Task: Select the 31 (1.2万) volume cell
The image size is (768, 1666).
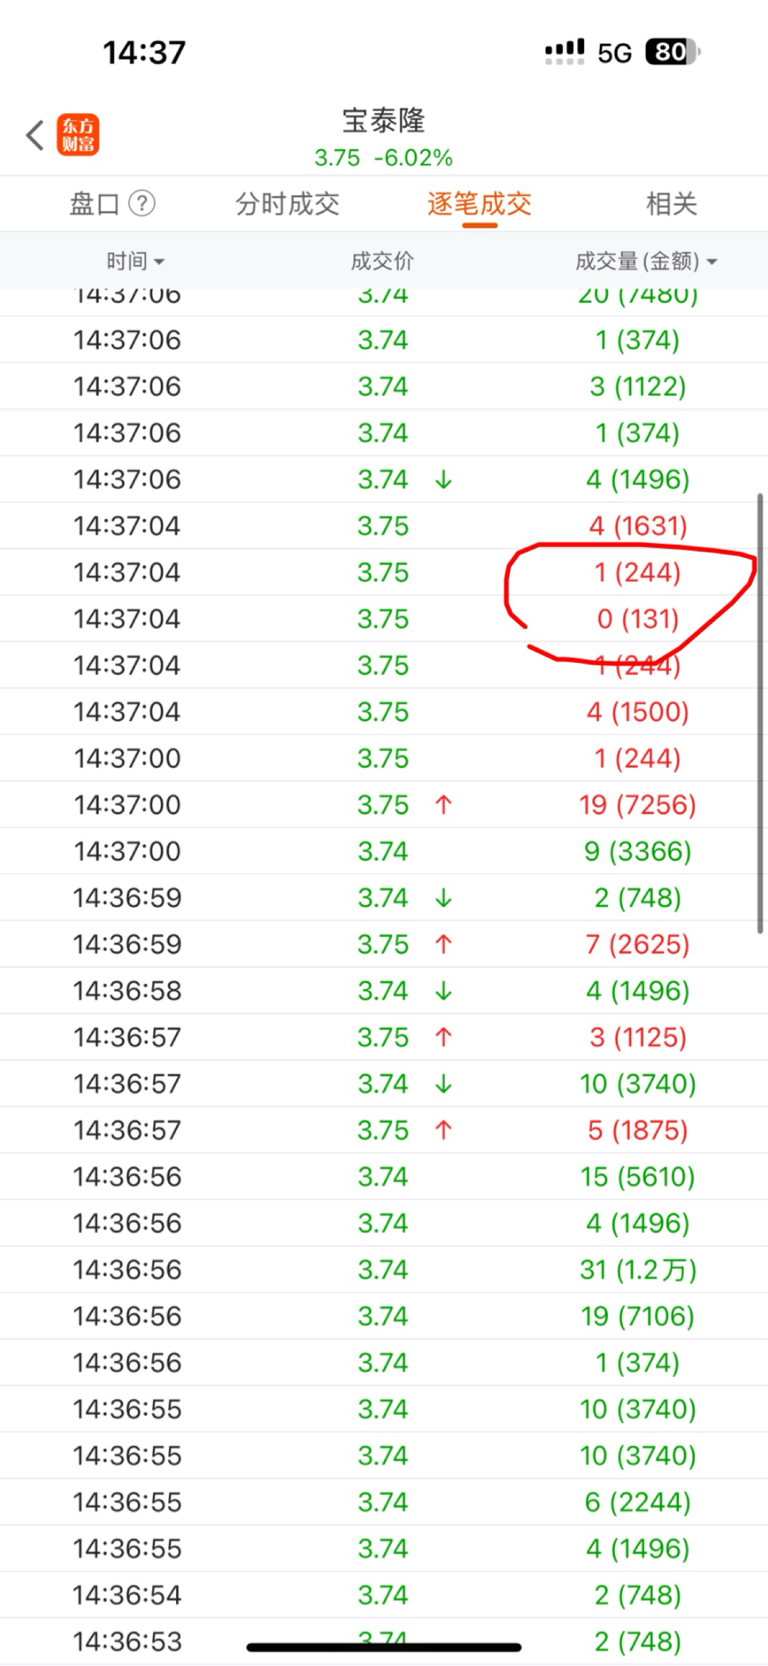Action: click(x=638, y=1270)
